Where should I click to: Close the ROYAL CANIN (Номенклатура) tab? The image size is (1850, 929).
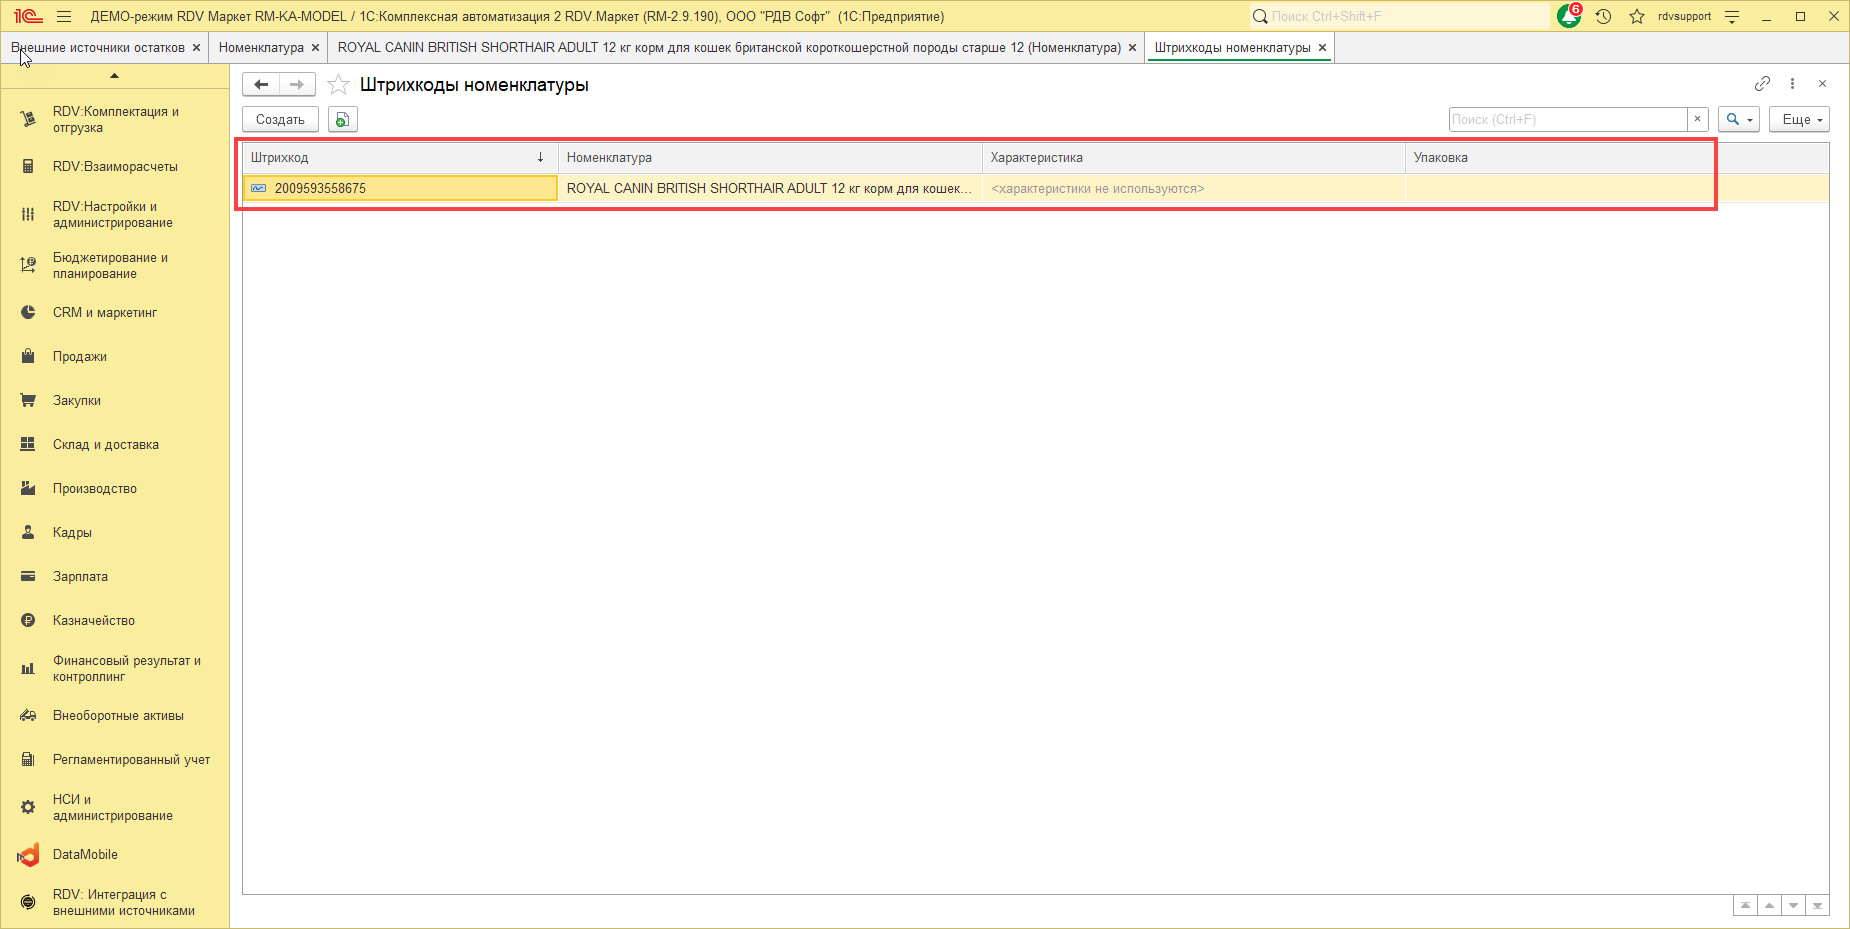(1132, 47)
